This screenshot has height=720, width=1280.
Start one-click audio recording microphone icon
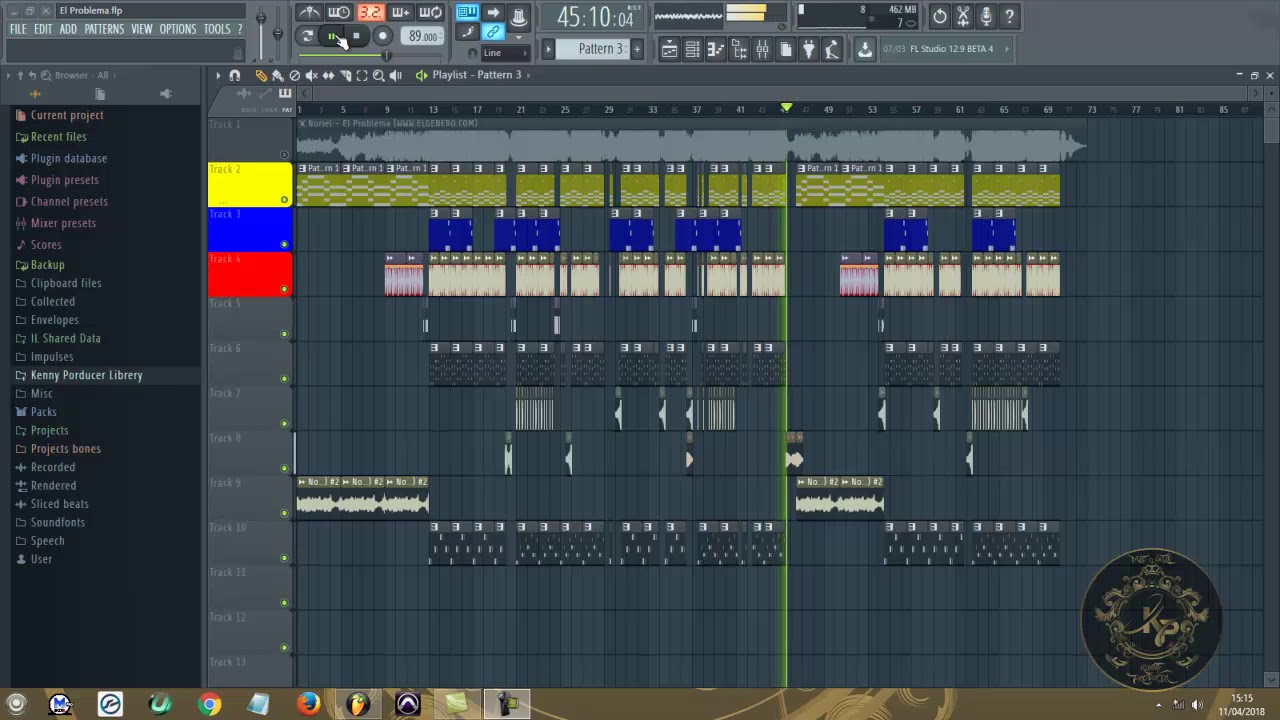click(x=986, y=16)
